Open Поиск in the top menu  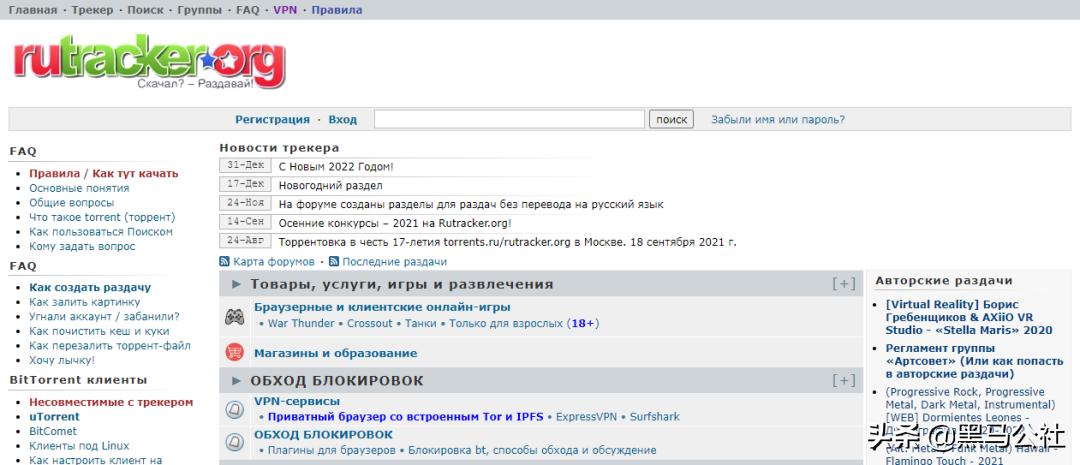pyautogui.click(x=145, y=10)
